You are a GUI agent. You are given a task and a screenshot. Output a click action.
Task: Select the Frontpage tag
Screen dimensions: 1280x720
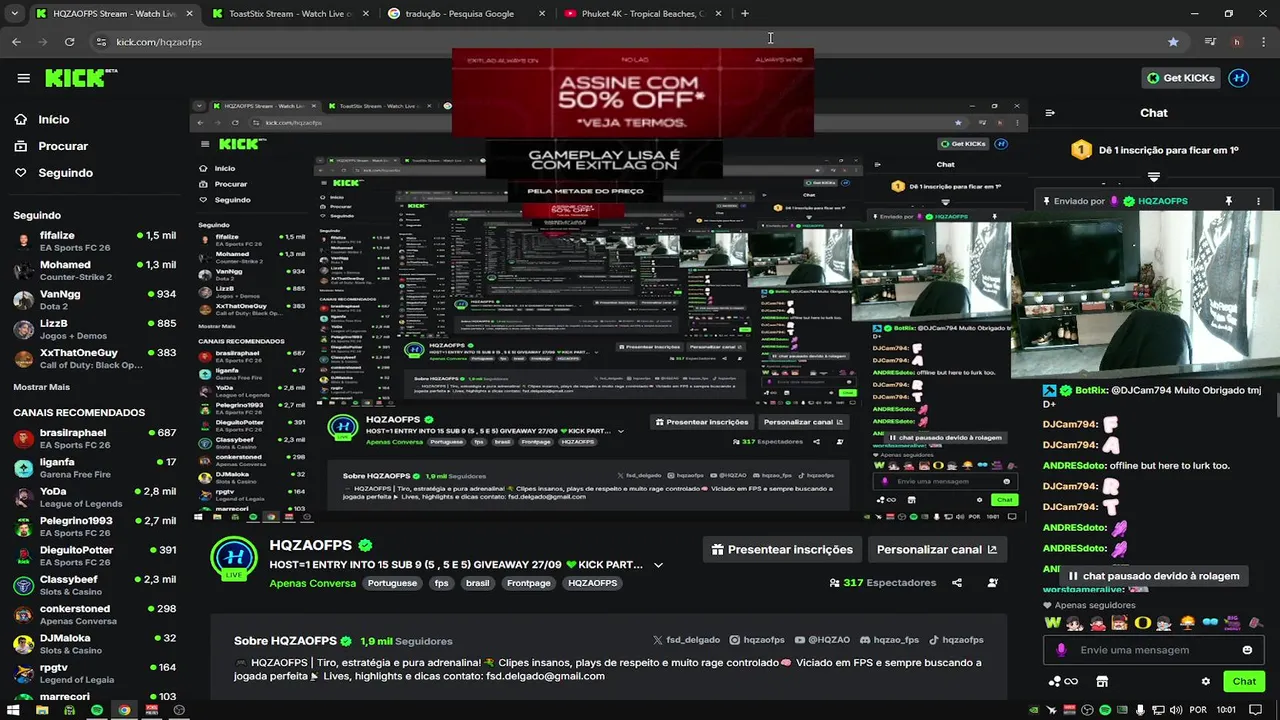point(528,583)
